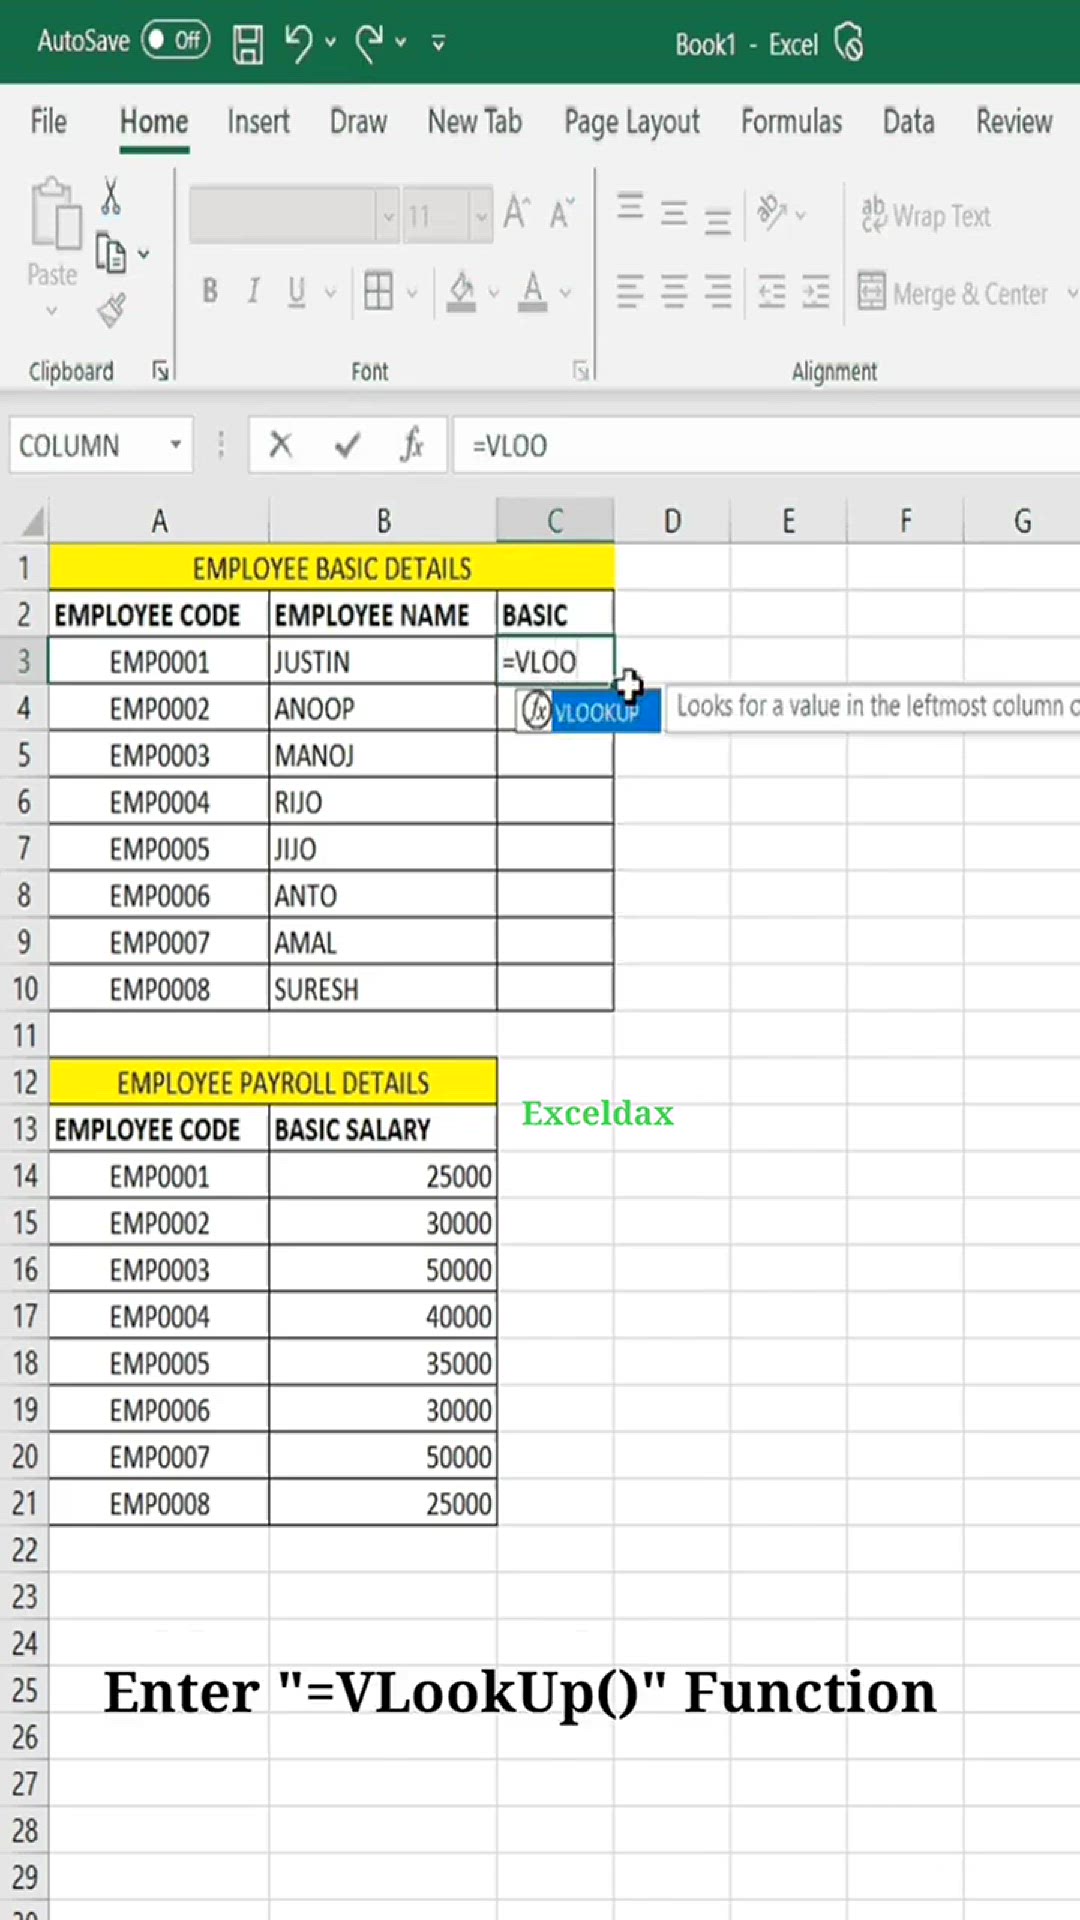The width and height of the screenshot is (1080, 1920).
Task: Open the Copy dropdown arrow
Action: [x=144, y=254]
